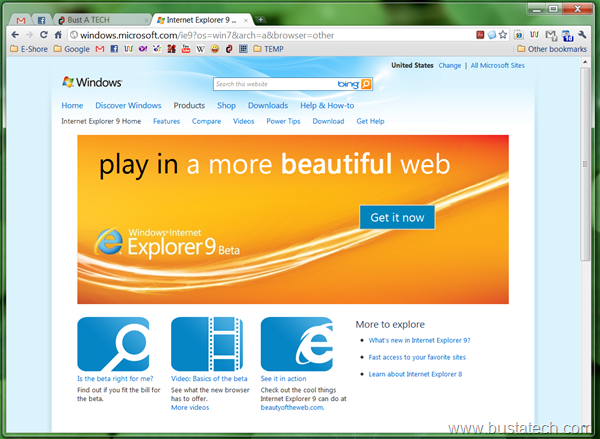Open the calendar extension icon showing 10
The width and height of the screenshot is (600, 439).
click(x=567, y=36)
